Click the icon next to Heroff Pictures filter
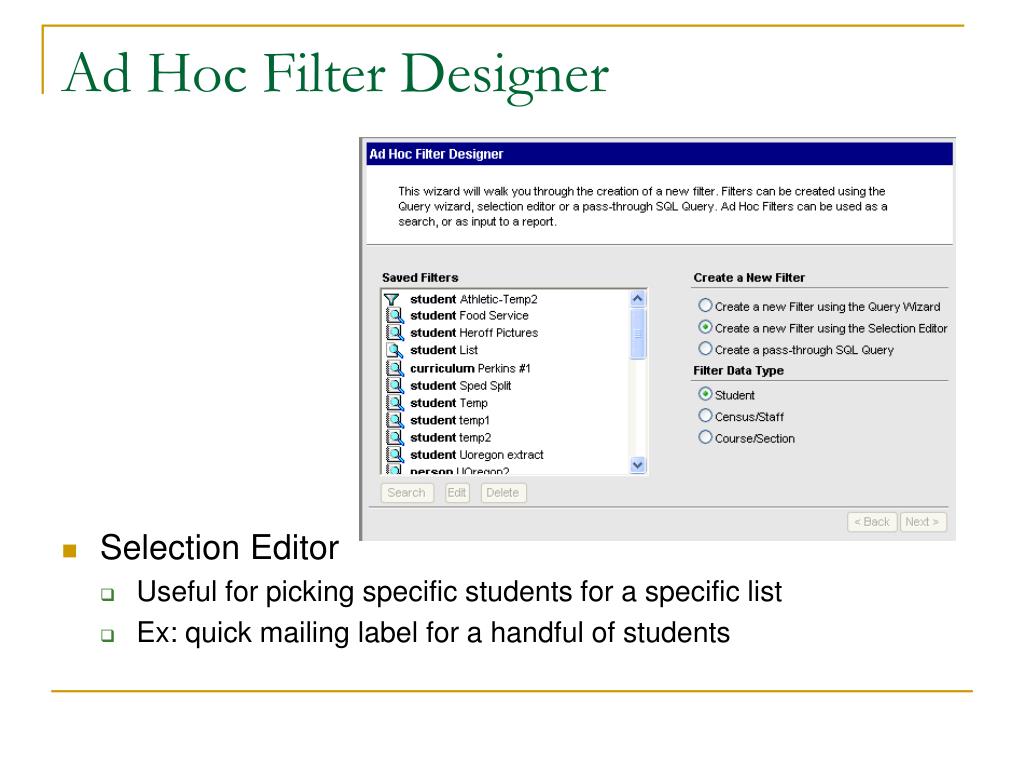 click(x=394, y=332)
